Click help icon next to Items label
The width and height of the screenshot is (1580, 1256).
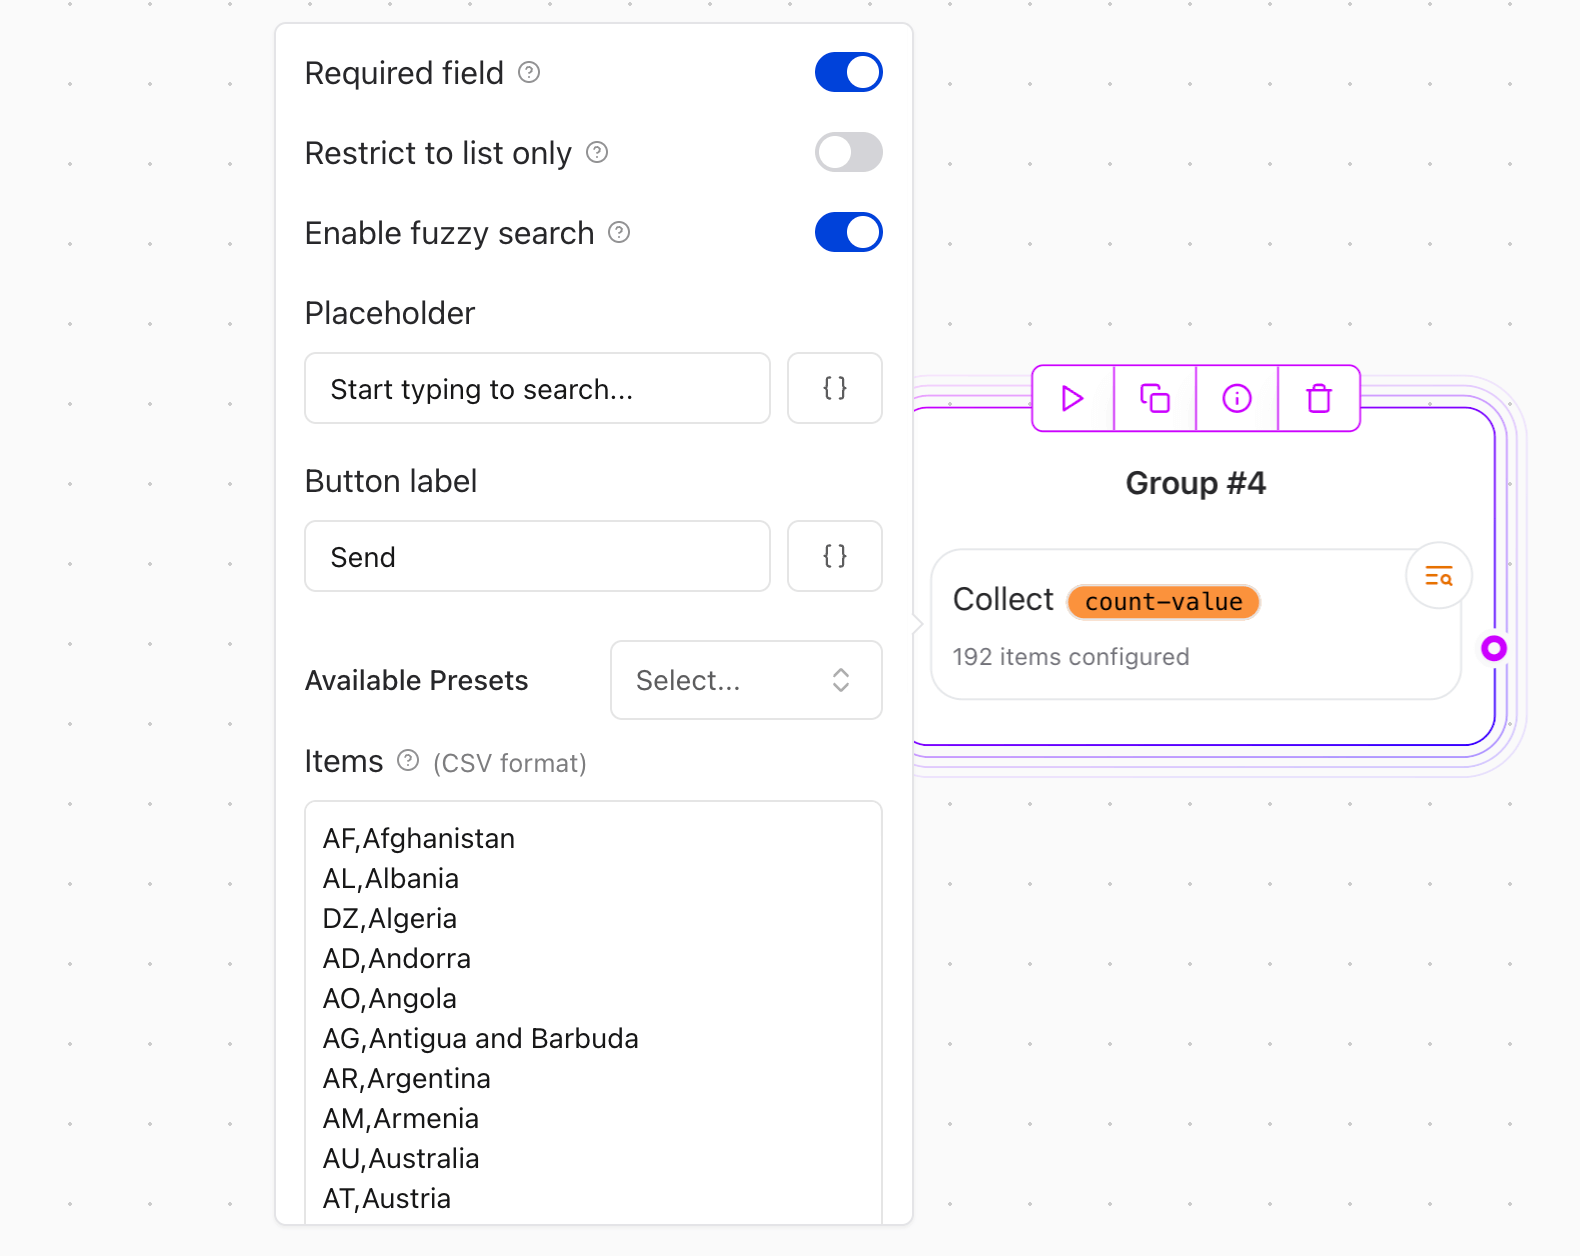tap(408, 760)
